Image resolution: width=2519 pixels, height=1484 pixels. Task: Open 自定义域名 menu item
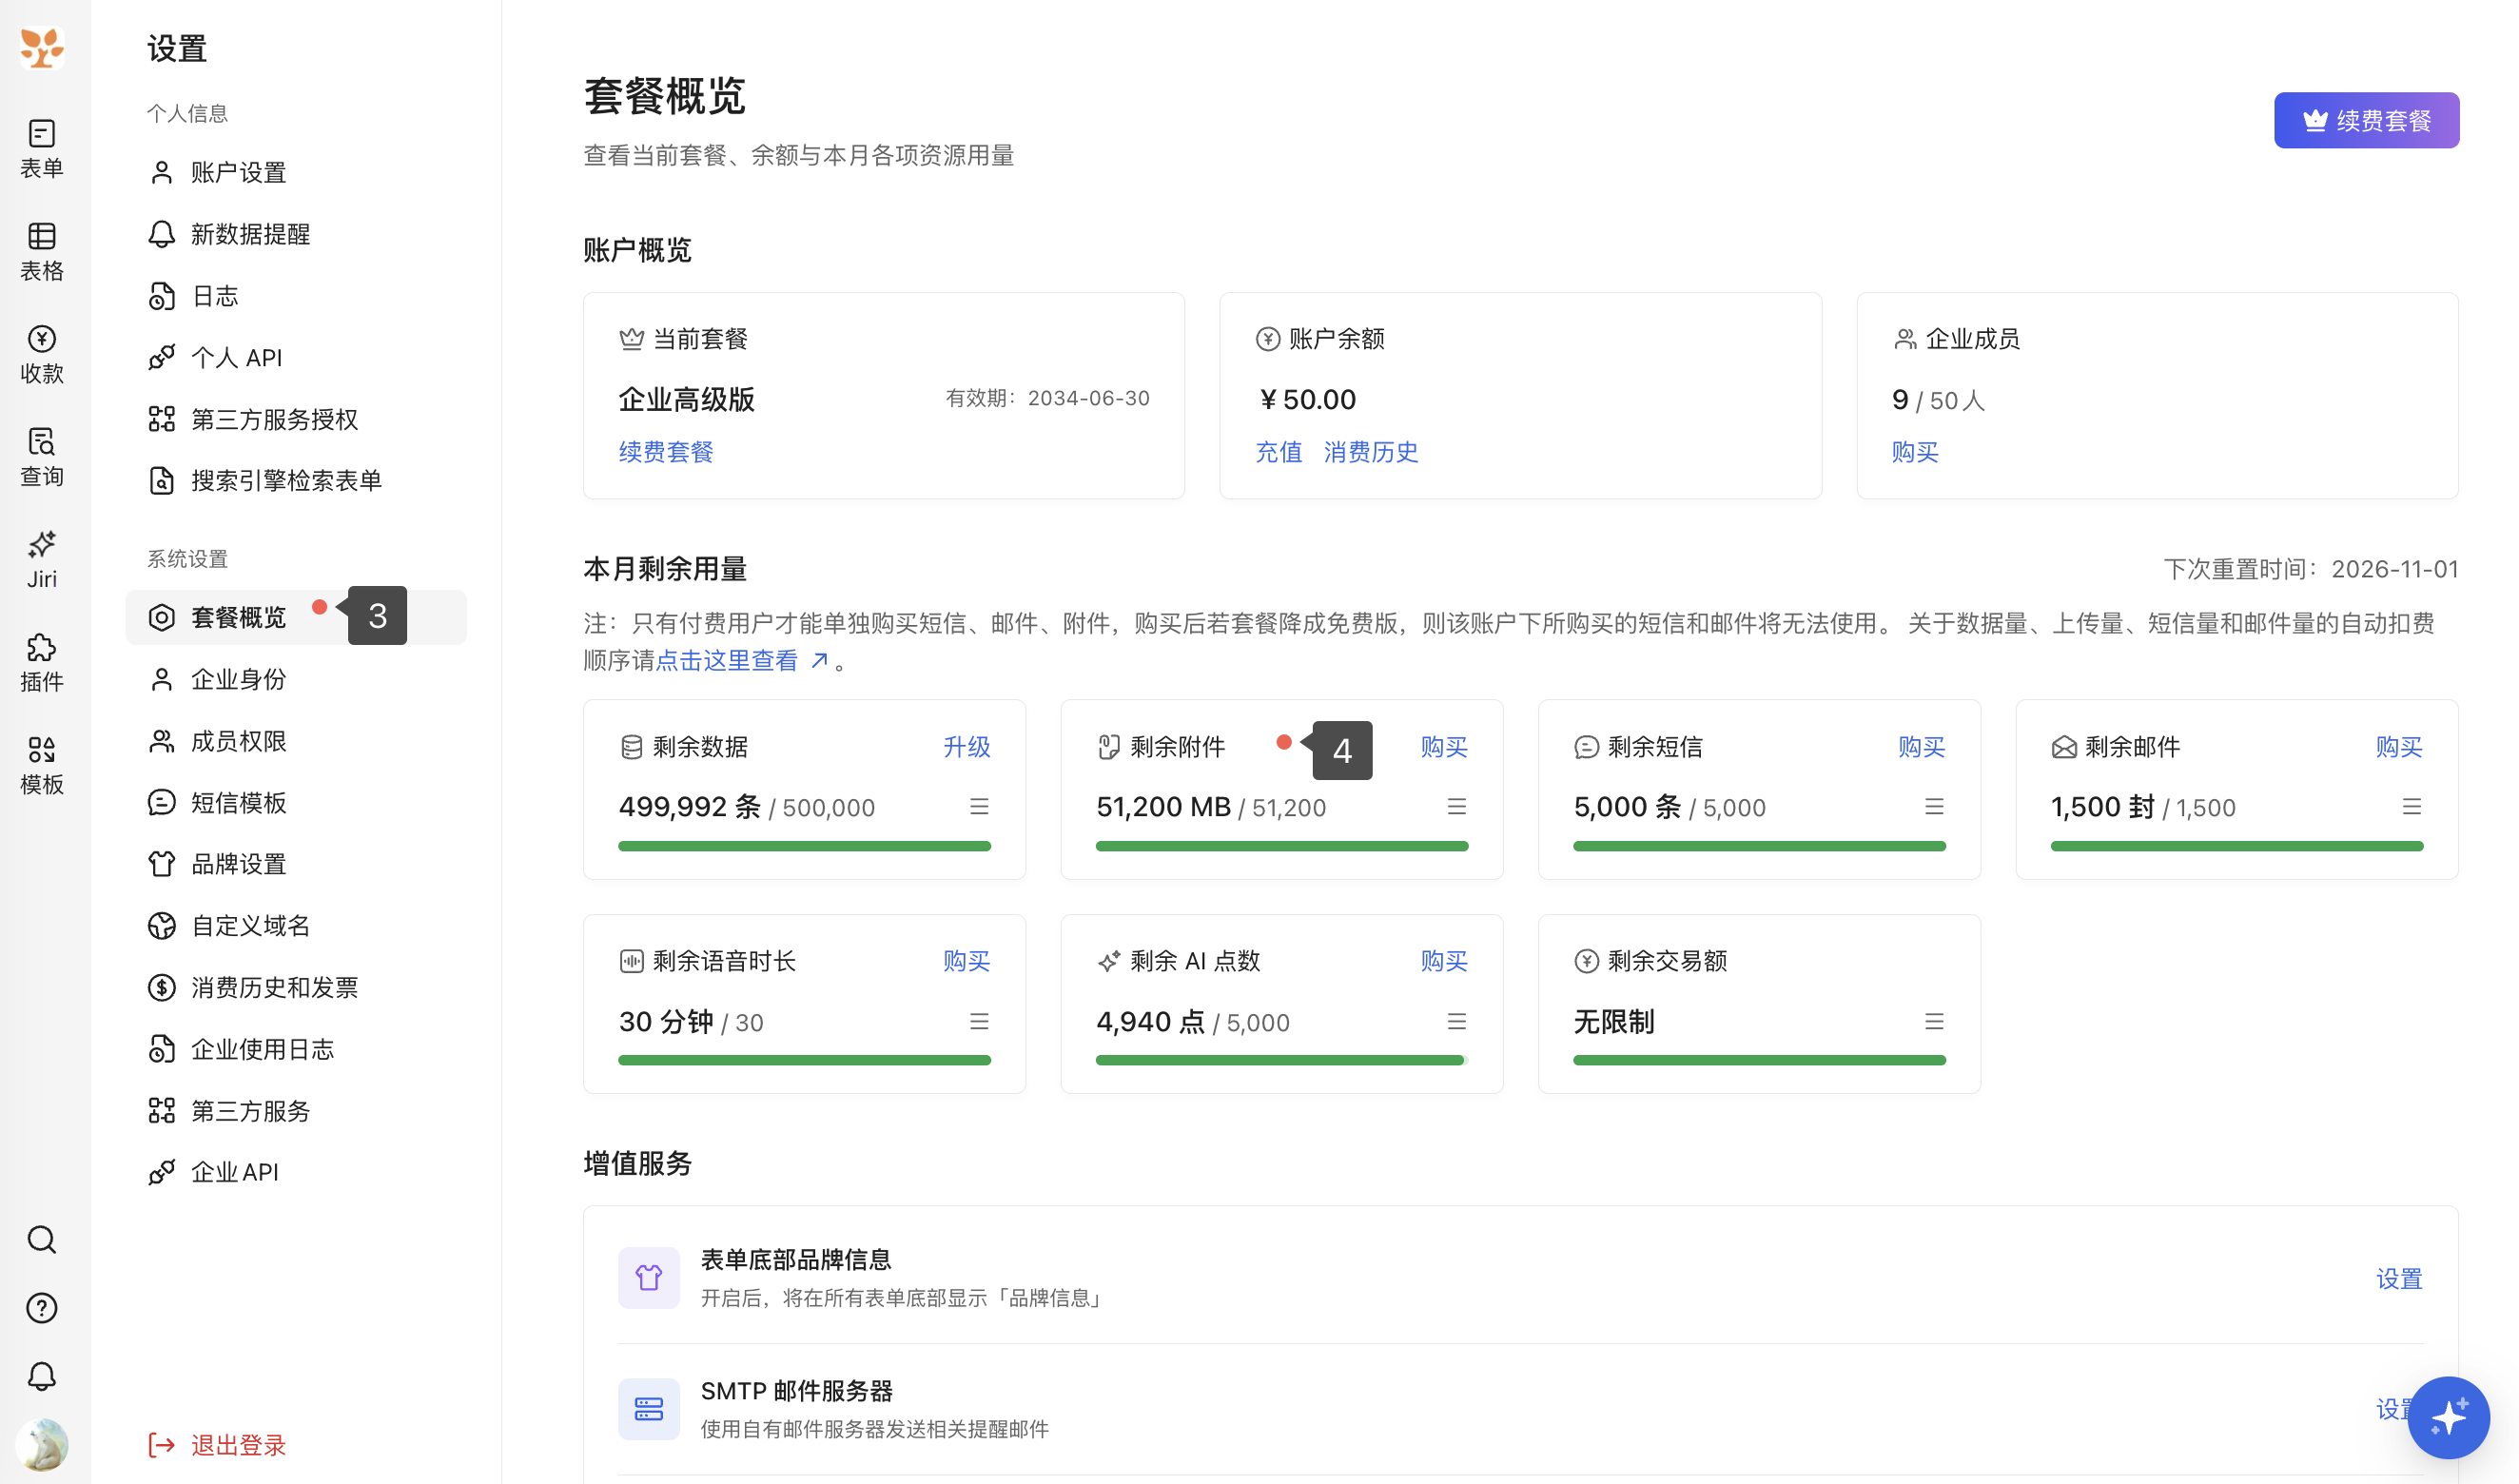point(296,926)
